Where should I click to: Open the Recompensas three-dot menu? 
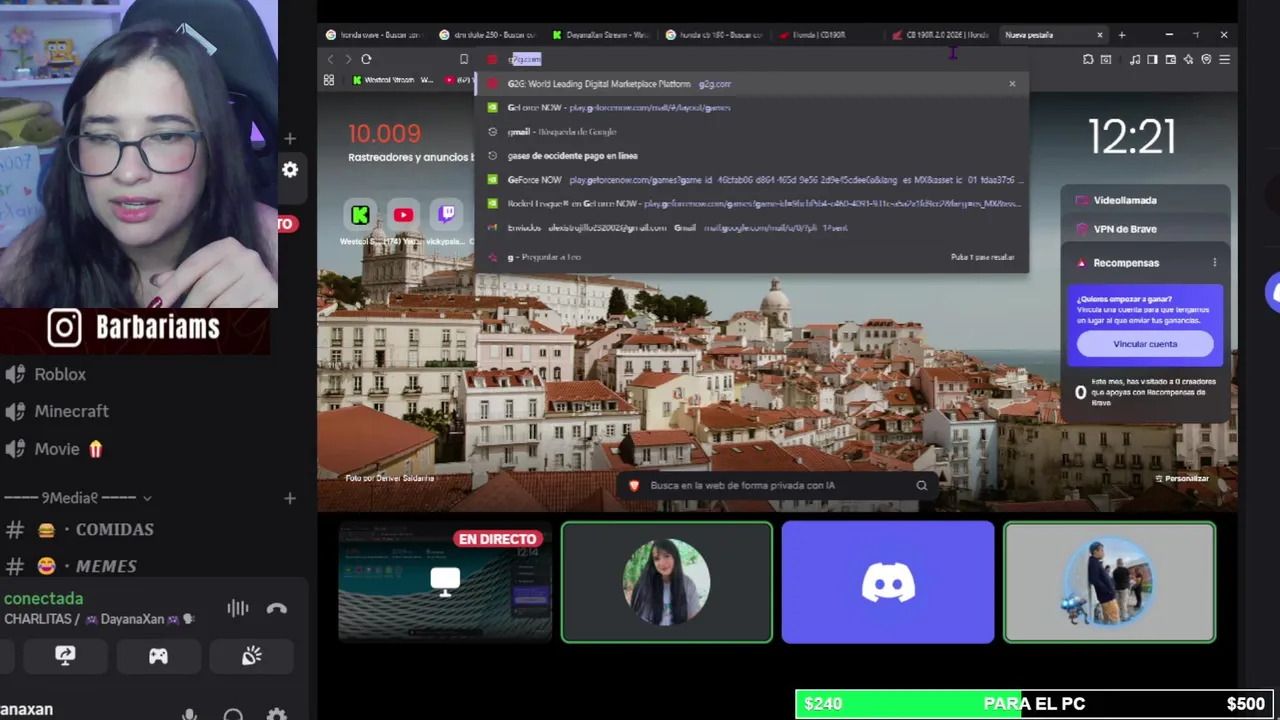1214,263
